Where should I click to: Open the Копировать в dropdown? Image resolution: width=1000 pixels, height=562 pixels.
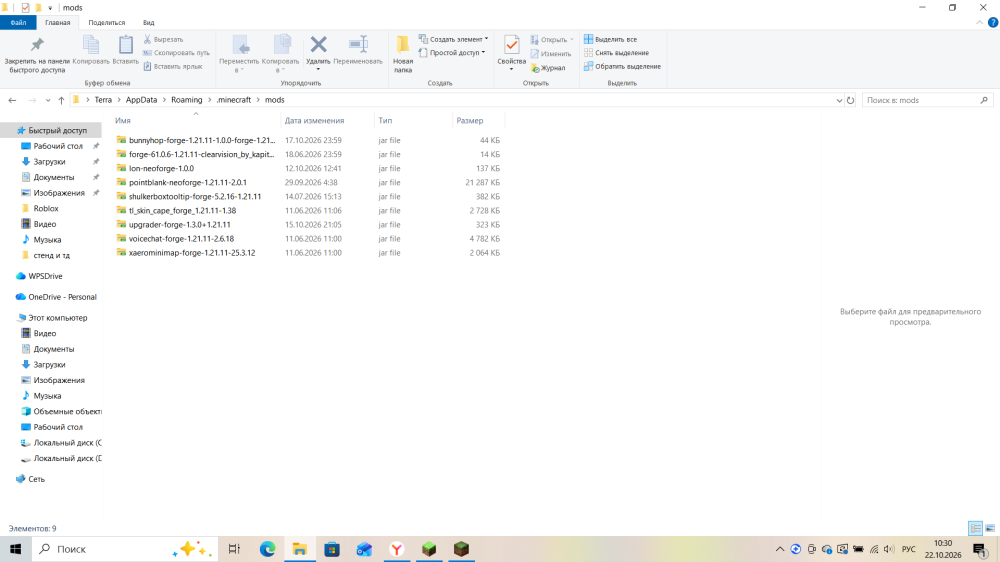pyautogui.click(x=280, y=54)
